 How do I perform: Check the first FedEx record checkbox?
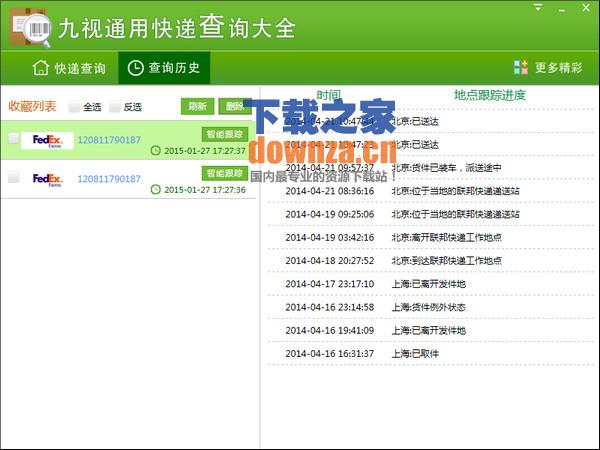coord(13,140)
